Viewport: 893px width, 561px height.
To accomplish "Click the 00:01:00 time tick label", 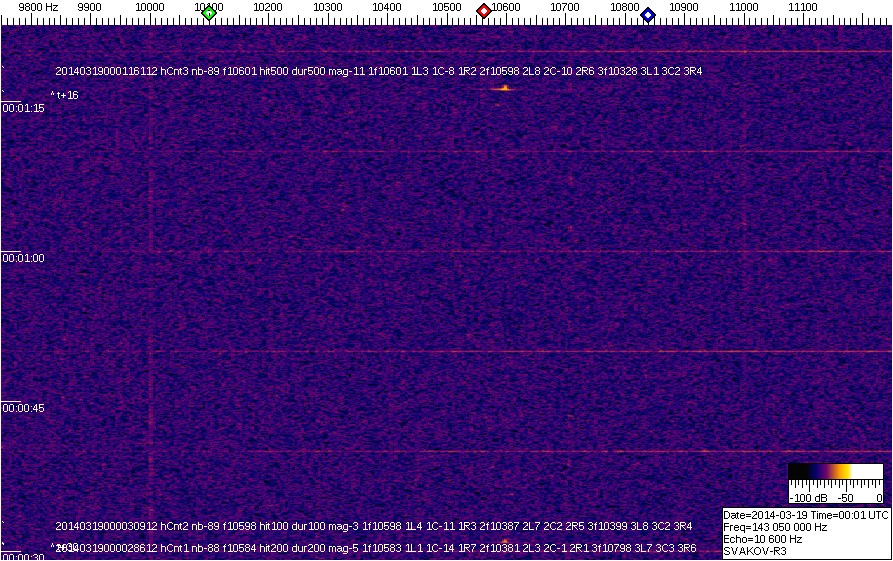I will 23,258.
